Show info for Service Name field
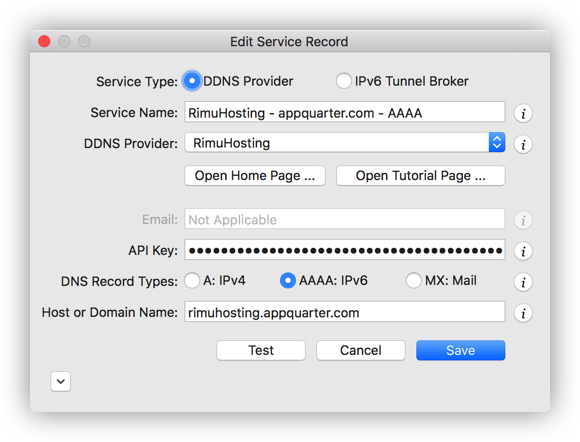Viewport: 580px width, 442px height. coord(523,113)
